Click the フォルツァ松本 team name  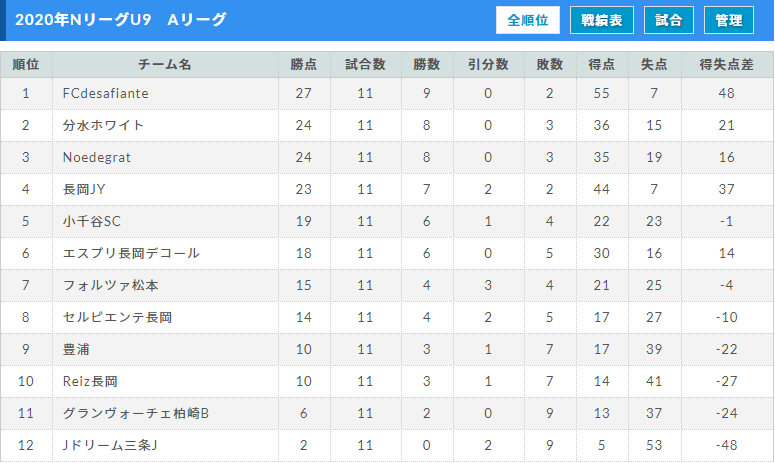(x=110, y=286)
